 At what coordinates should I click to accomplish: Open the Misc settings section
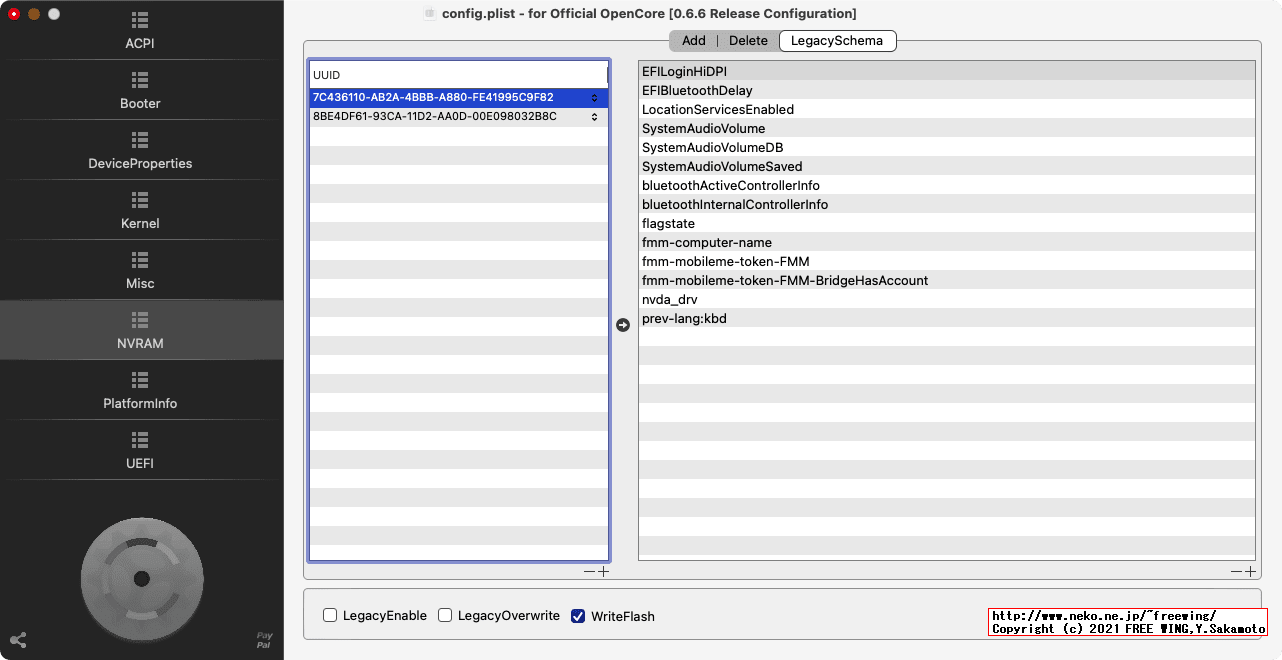pyautogui.click(x=140, y=270)
